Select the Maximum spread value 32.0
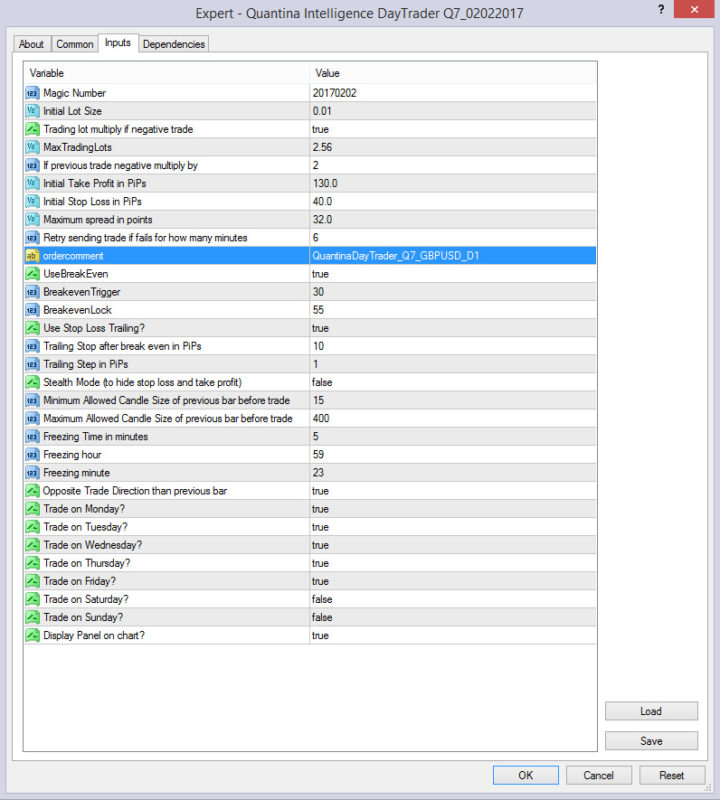The width and height of the screenshot is (720, 800). pyautogui.click(x=322, y=219)
